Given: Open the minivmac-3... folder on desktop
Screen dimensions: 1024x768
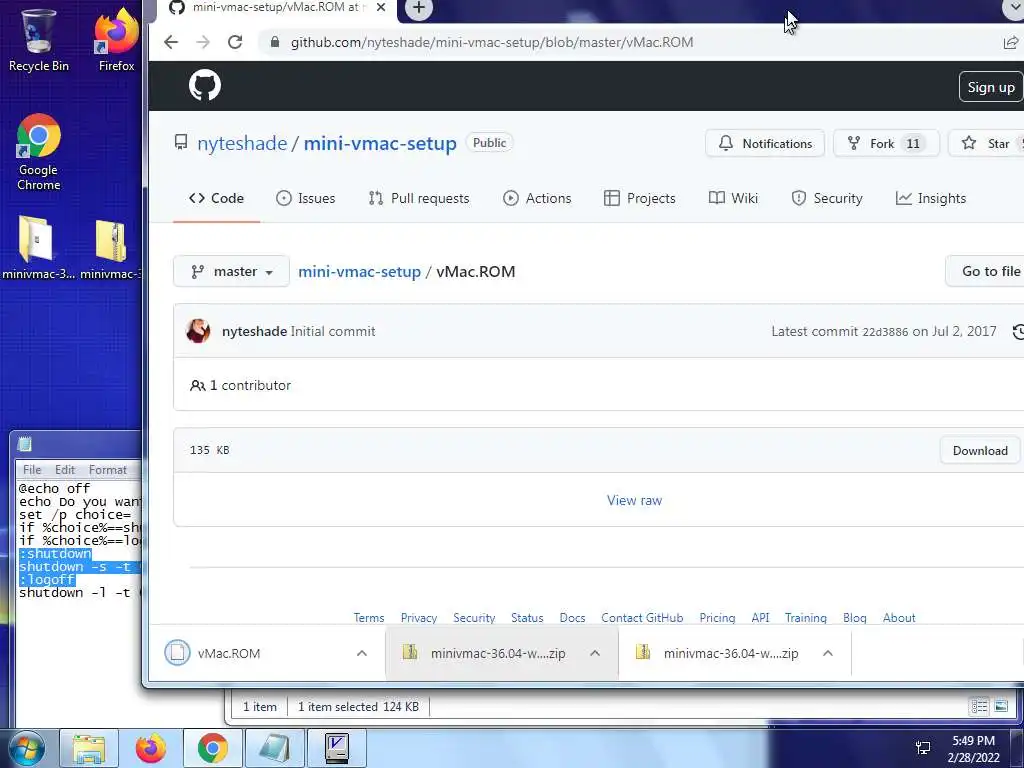Looking at the screenshot, I should coord(37,248).
